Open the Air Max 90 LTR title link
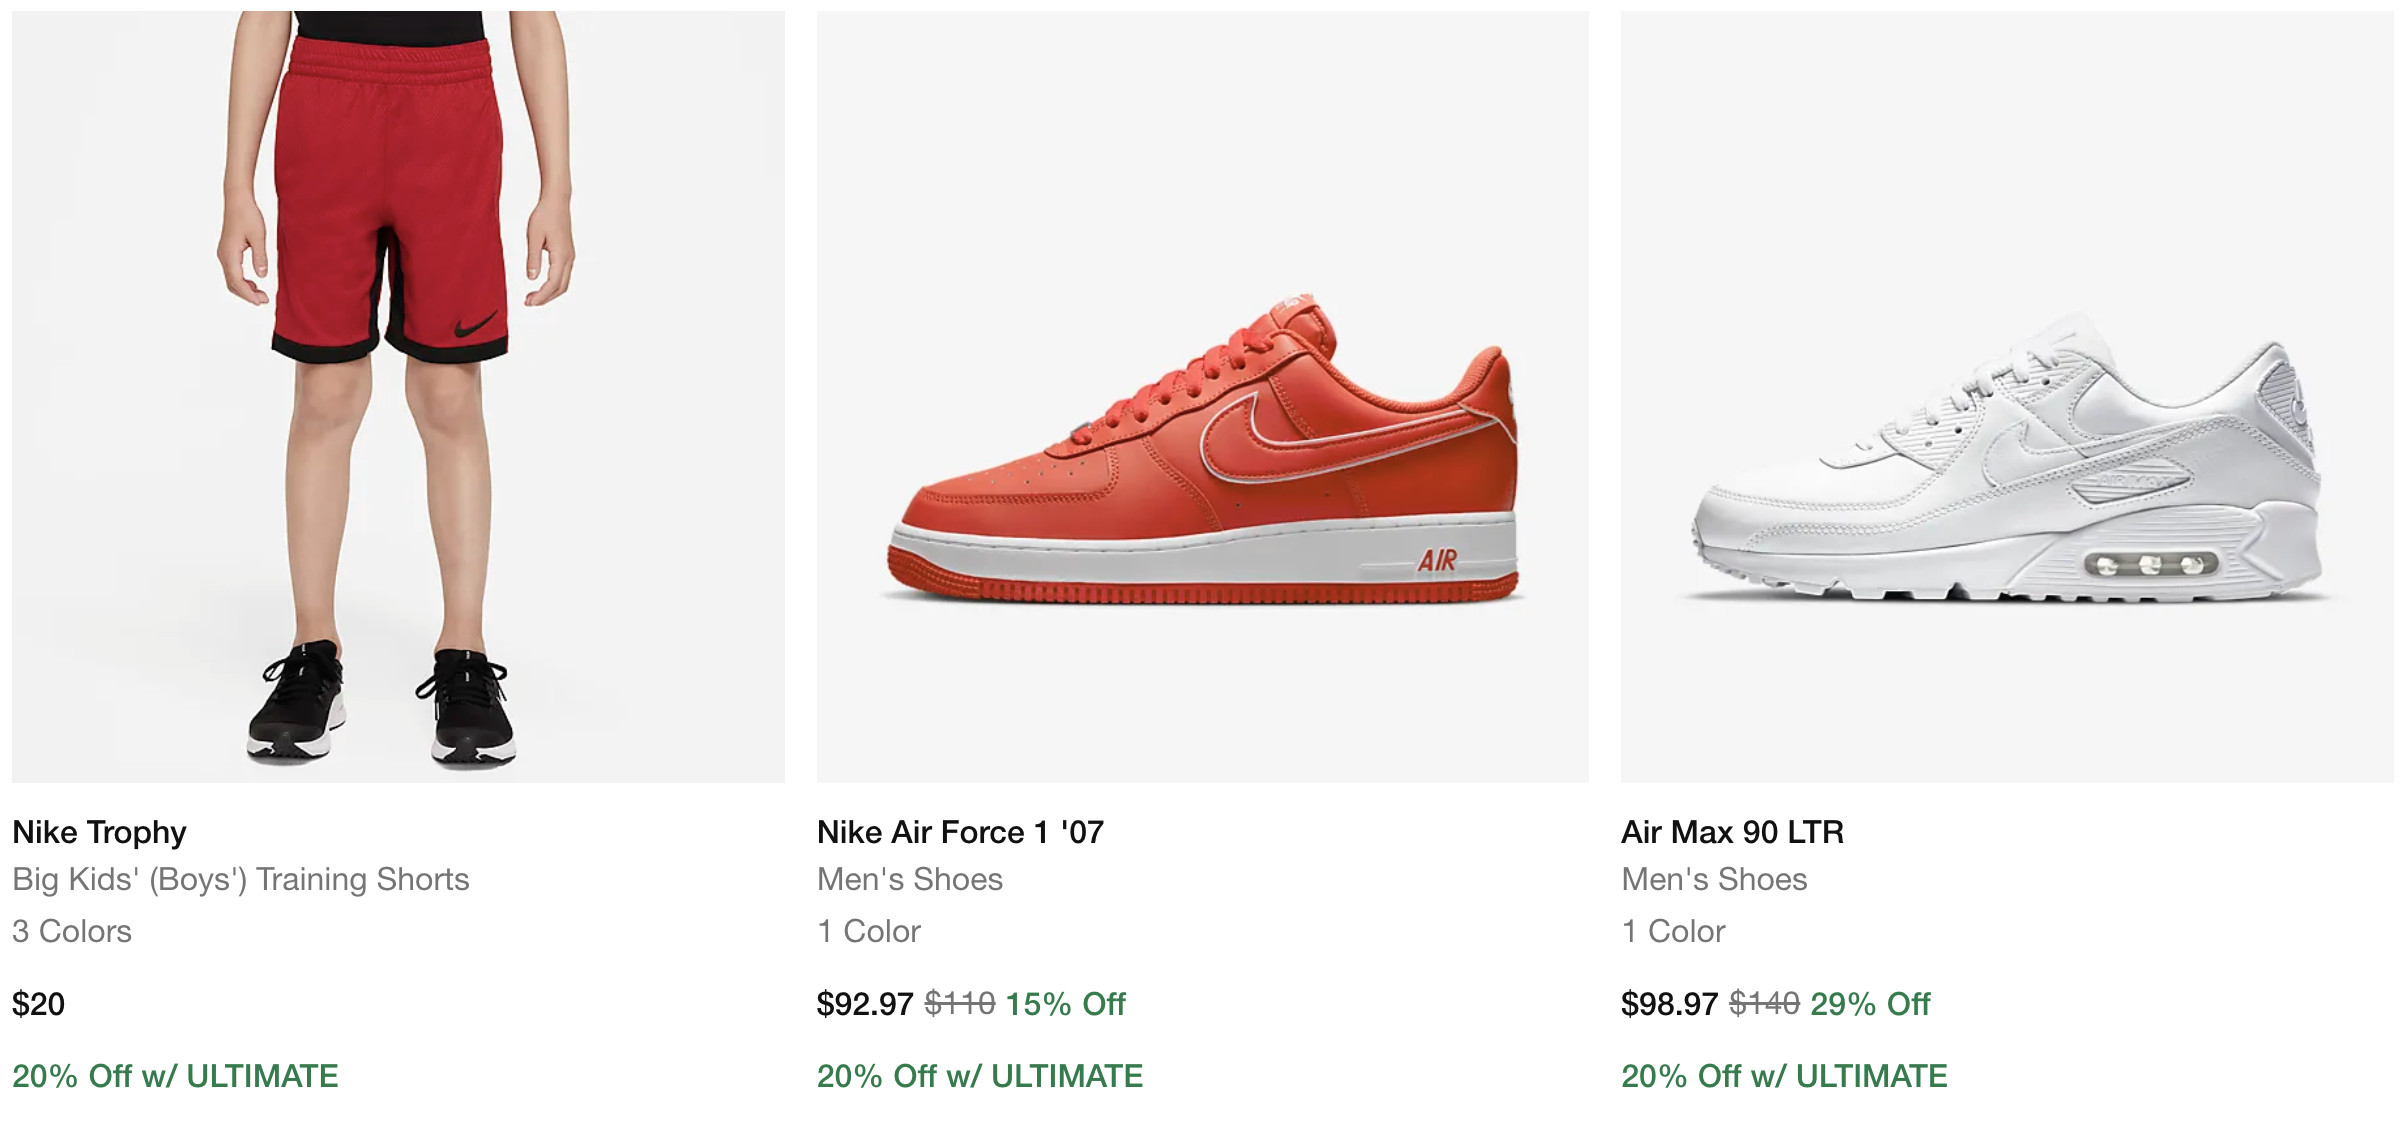 click(1732, 832)
